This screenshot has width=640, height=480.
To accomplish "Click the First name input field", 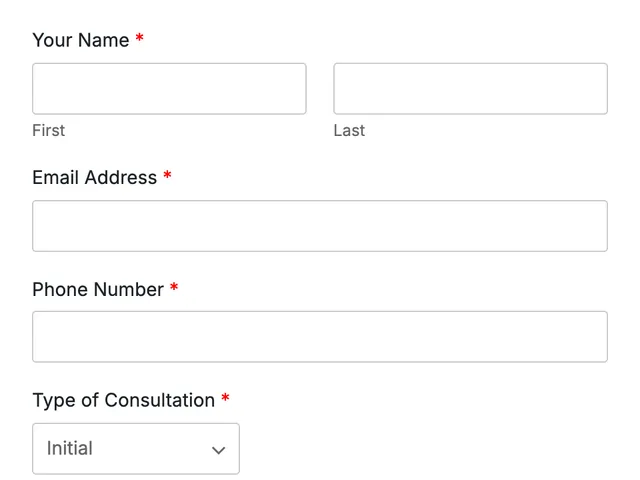I will point(169,89).
